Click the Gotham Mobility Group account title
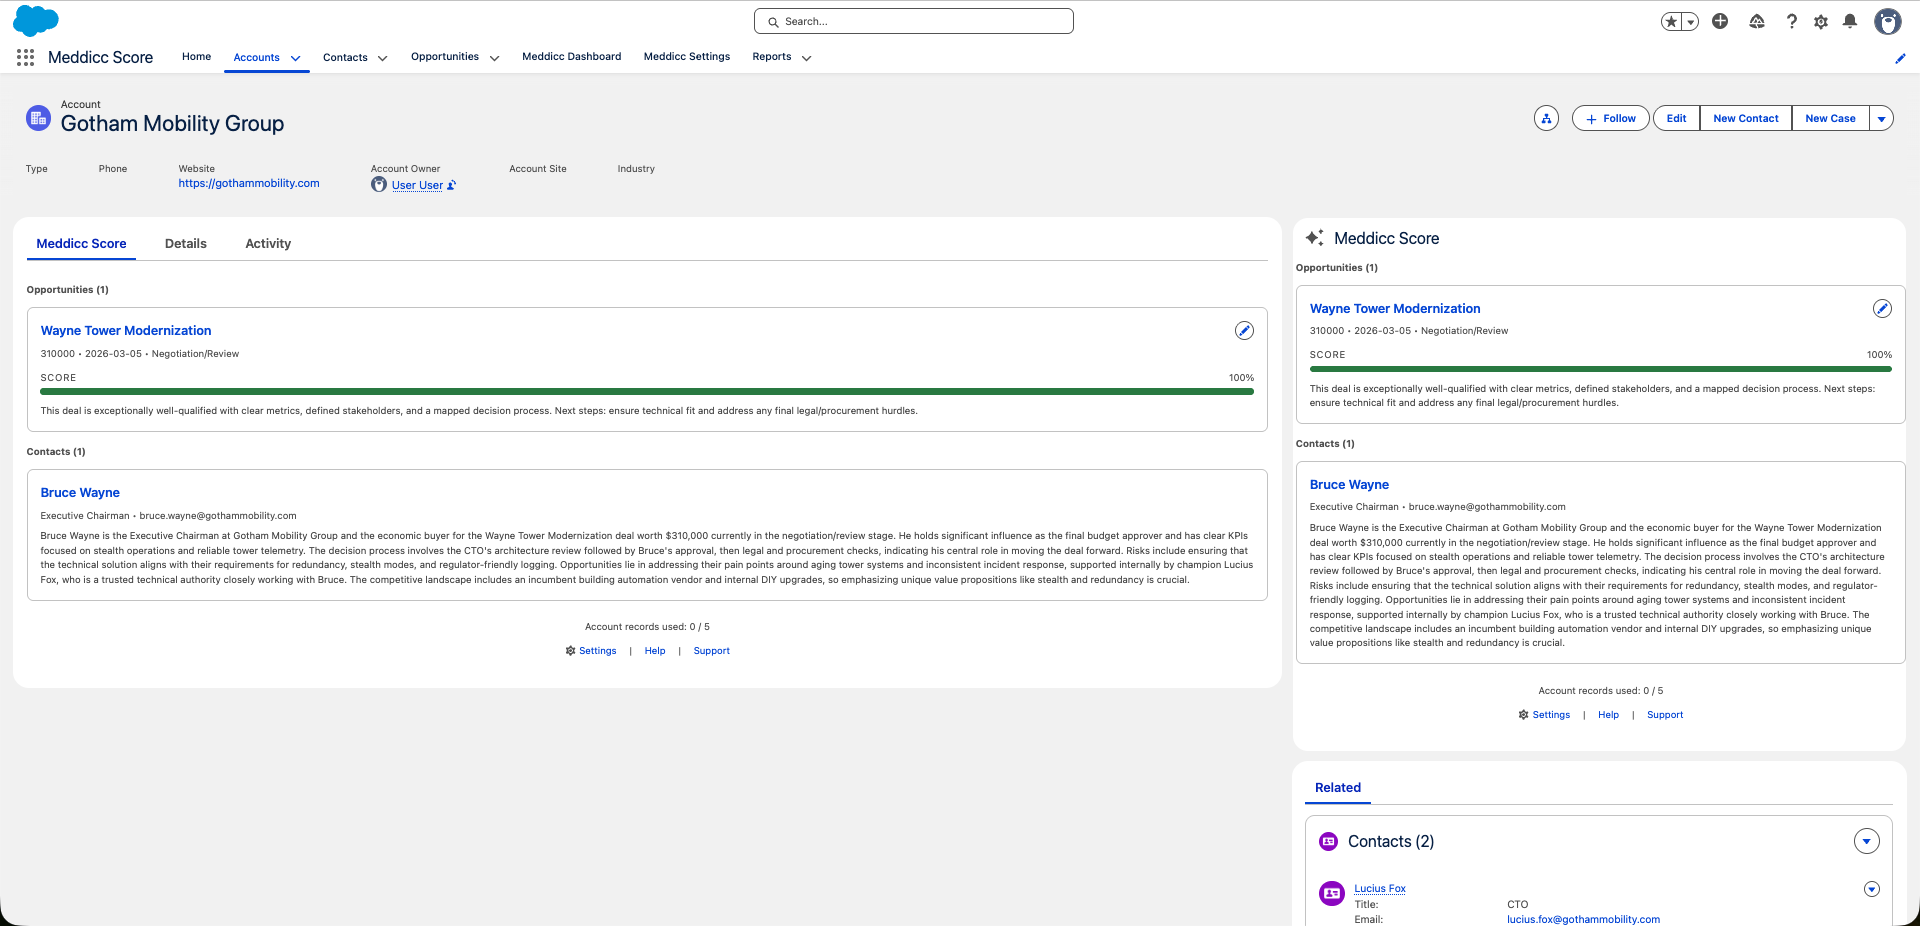This screenshot has height=926, width=1920. tap(172, 124)
